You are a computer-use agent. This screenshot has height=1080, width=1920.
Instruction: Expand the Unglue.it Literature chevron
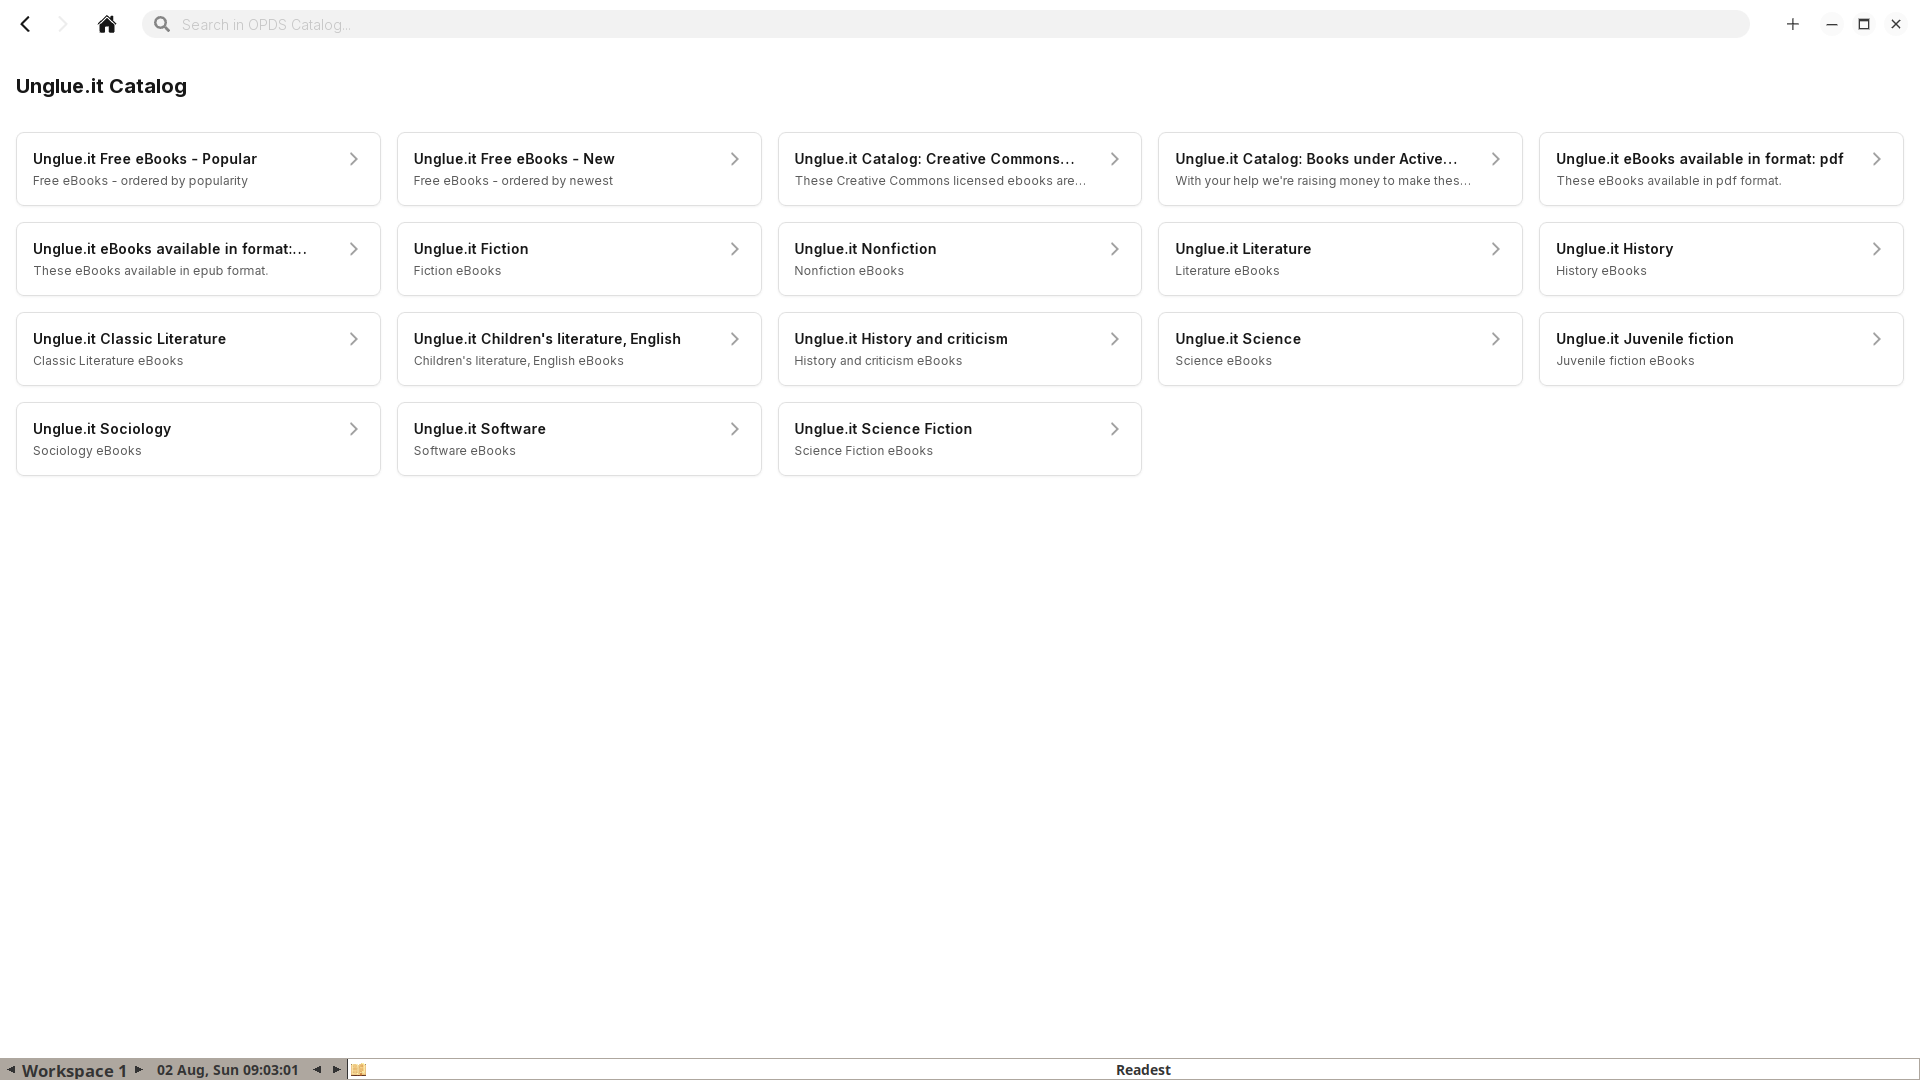(1496, 249)
